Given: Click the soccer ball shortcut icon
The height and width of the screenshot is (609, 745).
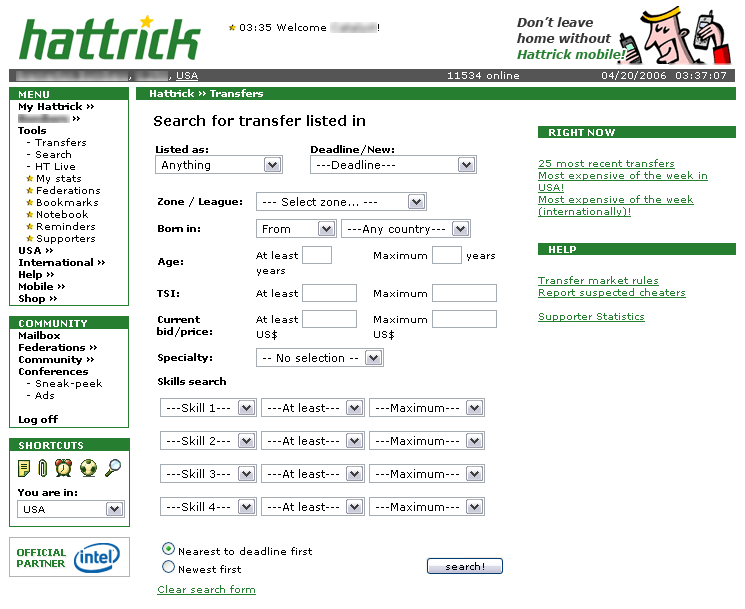Looking at the screenshot, I should pos(89,468).
